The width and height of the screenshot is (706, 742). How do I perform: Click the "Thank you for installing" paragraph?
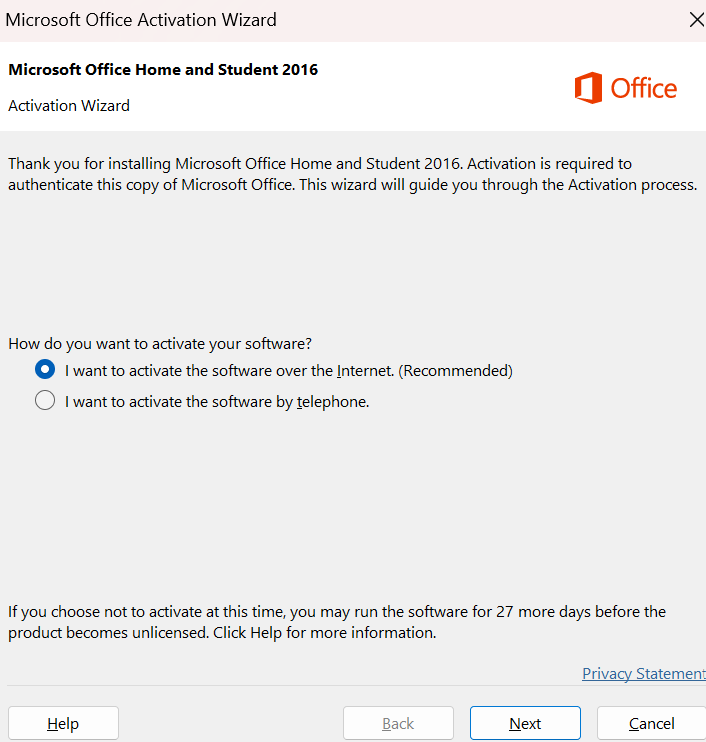click(x=353, y=174)
